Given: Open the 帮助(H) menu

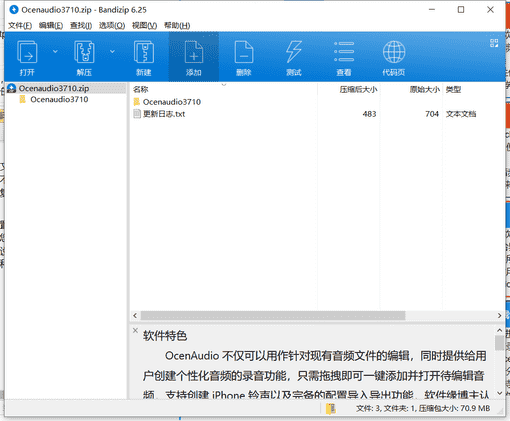Looking at the screenshot, I should [177, 25].
